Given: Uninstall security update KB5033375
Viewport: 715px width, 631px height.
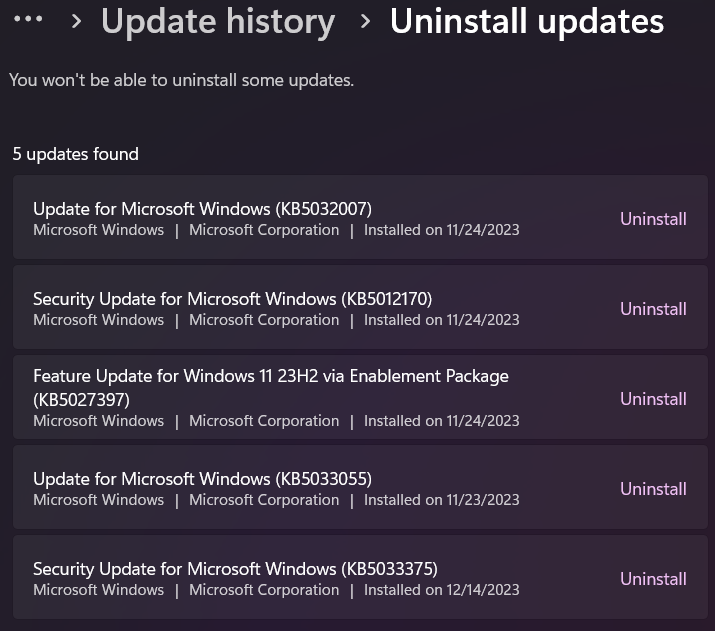Looking at the screenshot, I should [x=653, y=579].
